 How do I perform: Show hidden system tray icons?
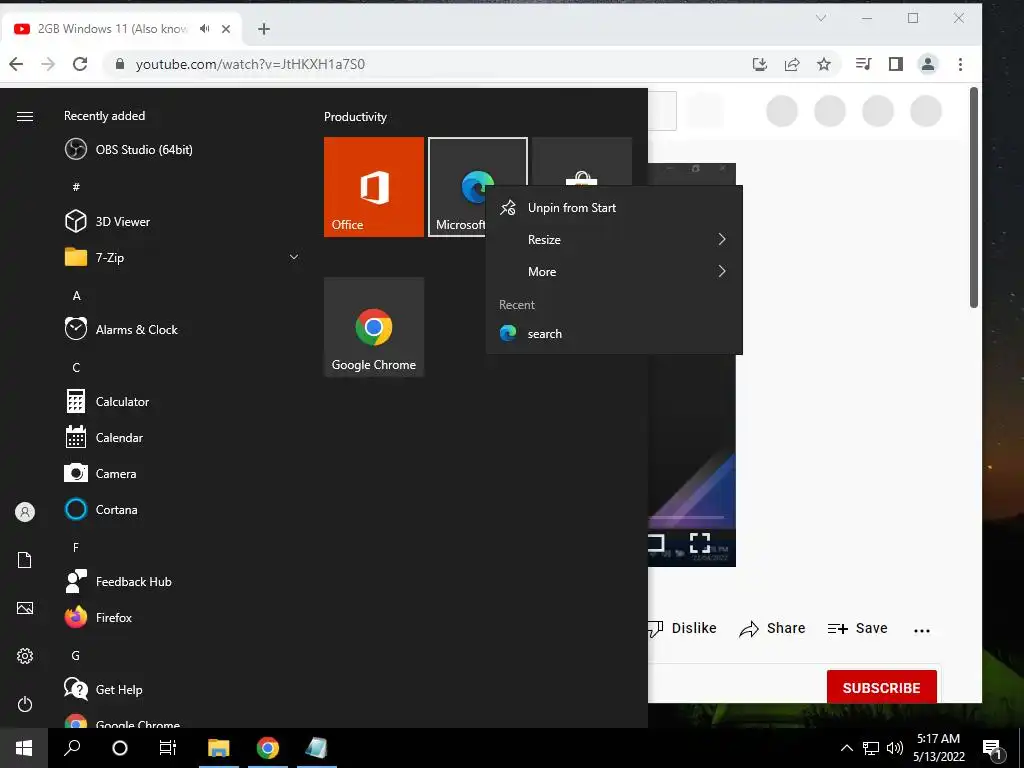(x=846, y=748)
